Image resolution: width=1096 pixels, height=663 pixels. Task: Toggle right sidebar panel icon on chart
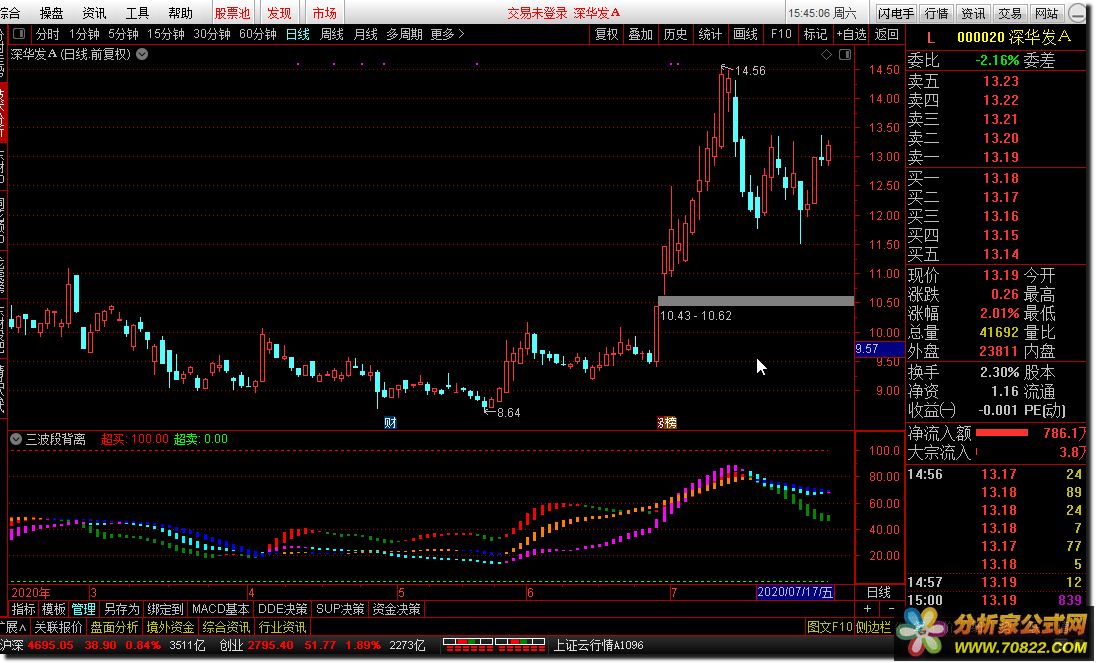[x=845, y=54]
